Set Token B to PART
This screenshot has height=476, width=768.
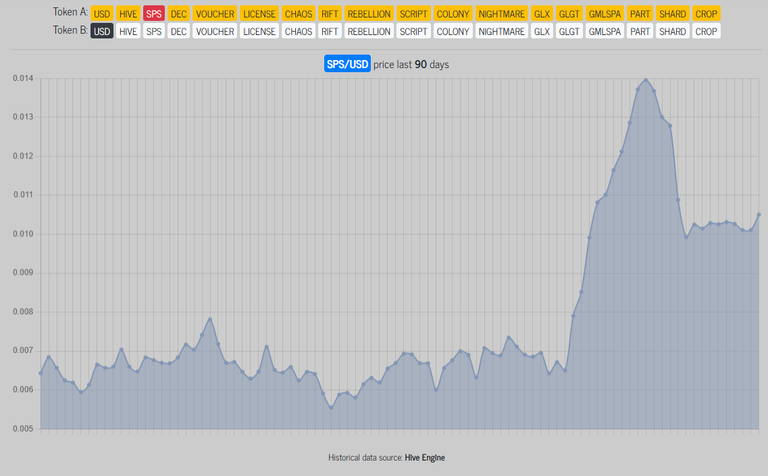click(x=640, y=31)
